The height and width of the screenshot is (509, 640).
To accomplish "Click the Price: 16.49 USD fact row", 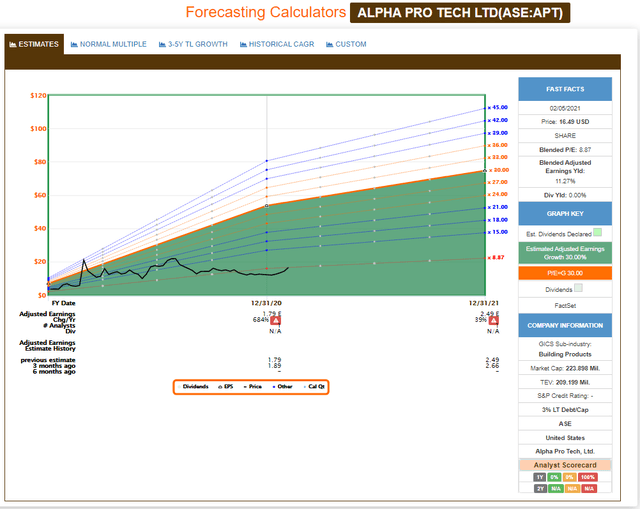I will pyautogui.click(x=565, y=122).
